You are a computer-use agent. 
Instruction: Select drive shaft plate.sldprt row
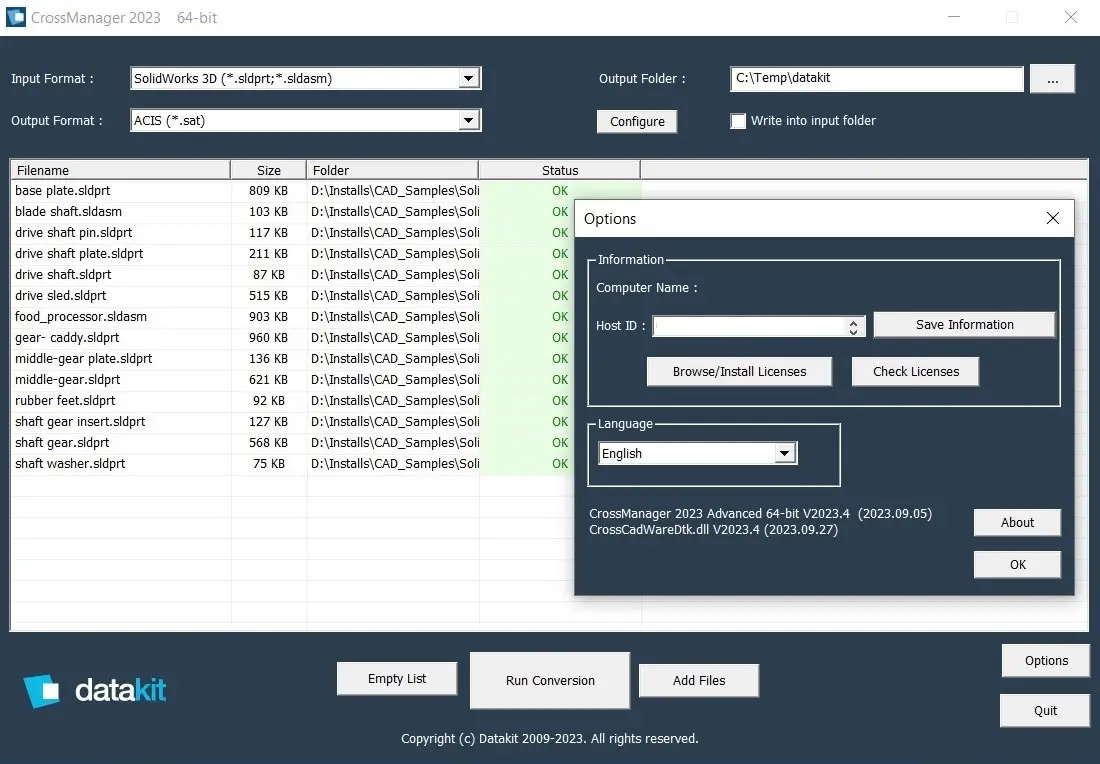[x=292, y=254]
